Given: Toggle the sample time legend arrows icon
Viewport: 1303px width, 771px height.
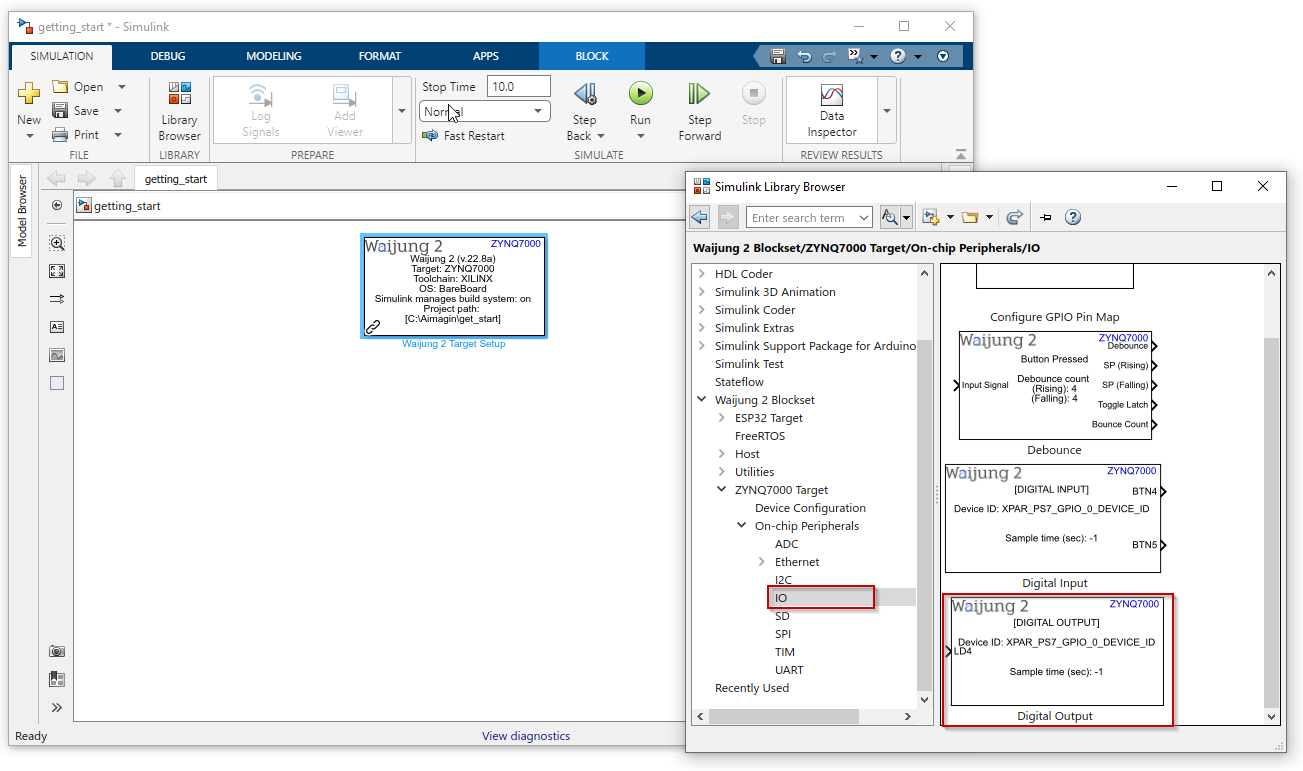Looking at the screenshot, I should click(x=57, y=299).
